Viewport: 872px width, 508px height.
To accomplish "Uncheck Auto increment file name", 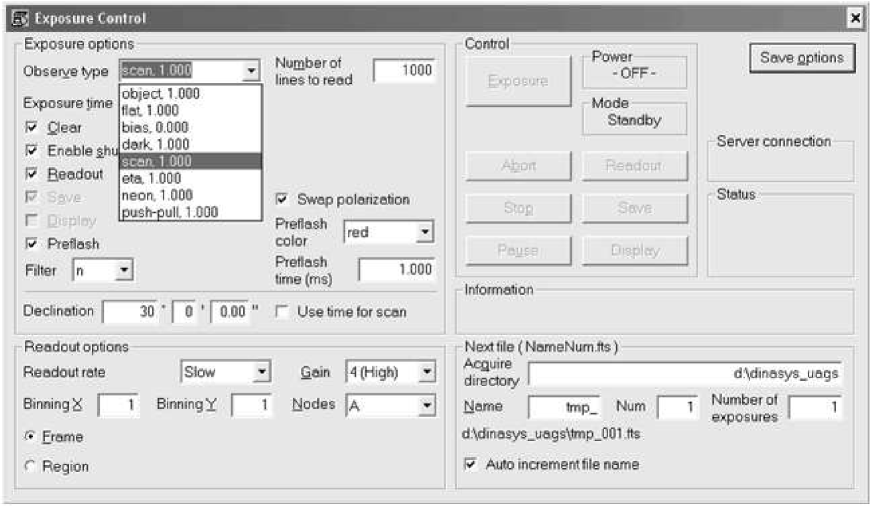I will [x=471, y=464].
